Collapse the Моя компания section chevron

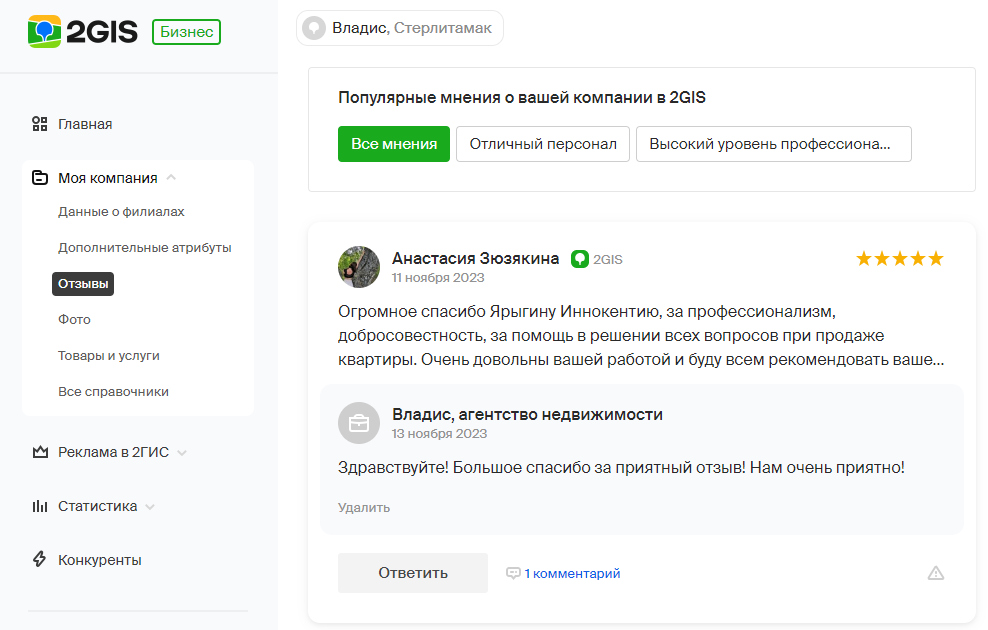click(x=171, y=178)
